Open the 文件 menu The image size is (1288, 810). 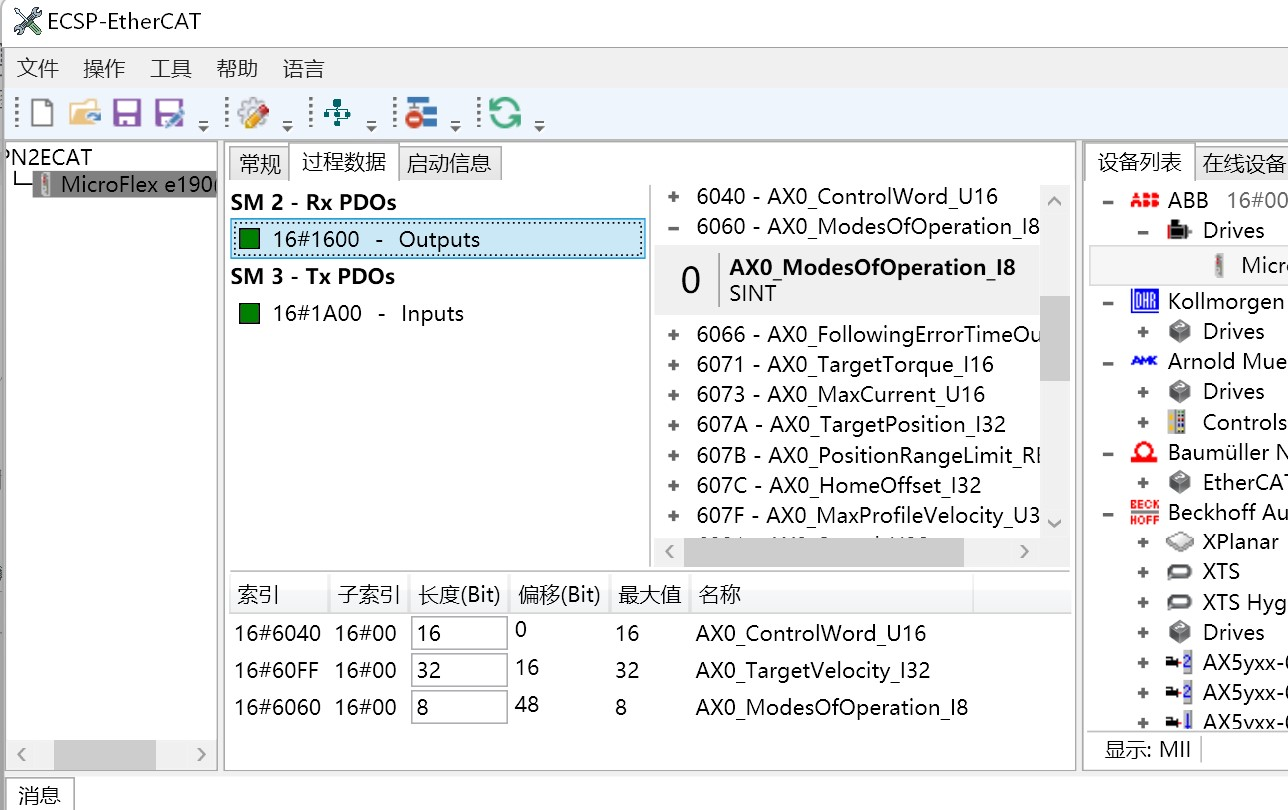(x=38, y=69)
